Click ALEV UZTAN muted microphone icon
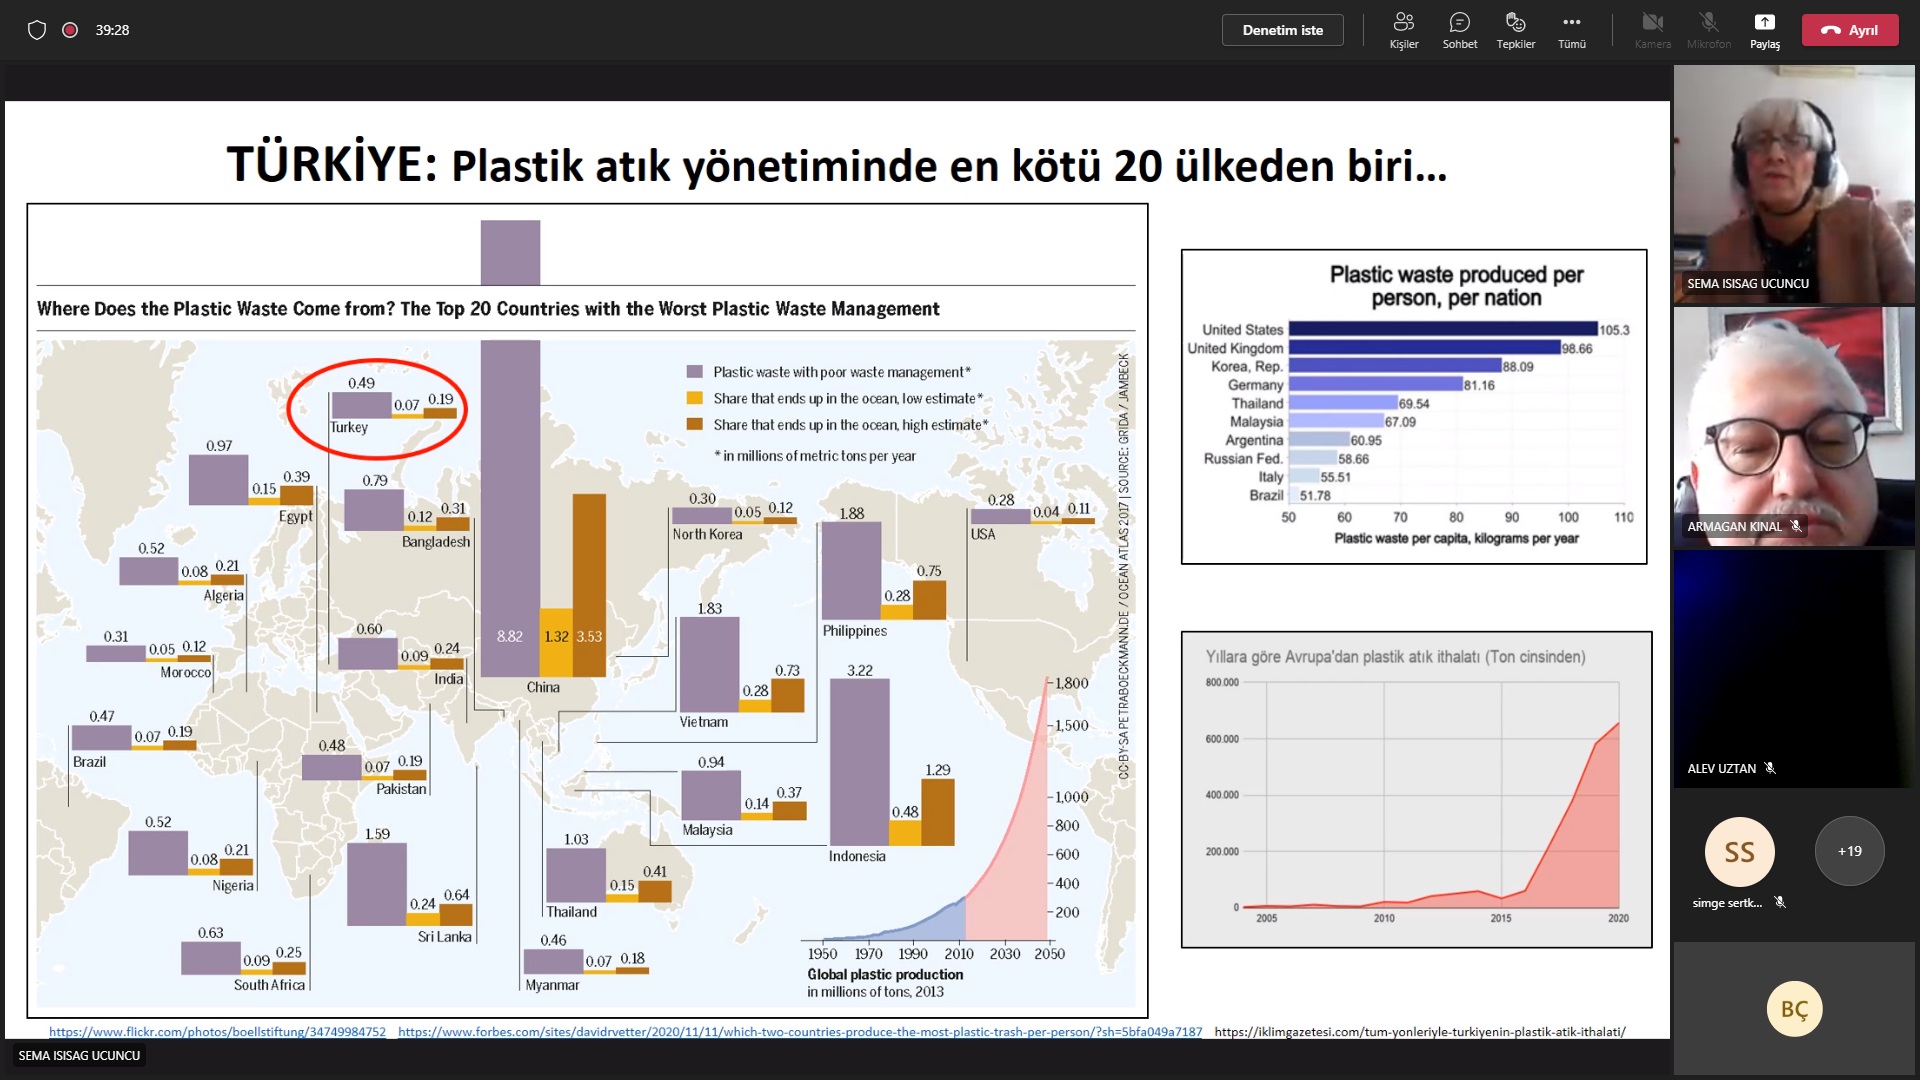The width and height of the screenshot is (1920, 1080). click(1770, 768)
